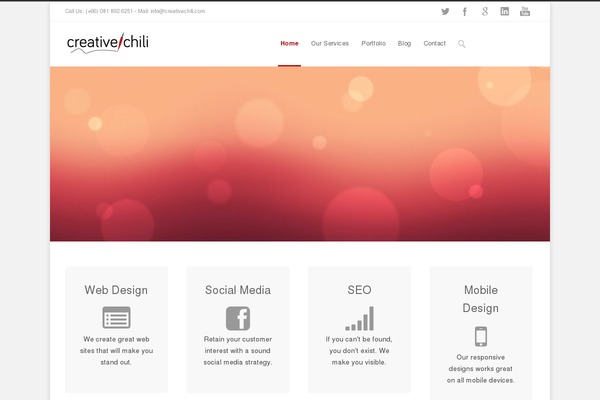This screenshot has width=600, height=400.
Task: Open the YouTube icon
Action: pyautogui.click(x=525, y=11)
